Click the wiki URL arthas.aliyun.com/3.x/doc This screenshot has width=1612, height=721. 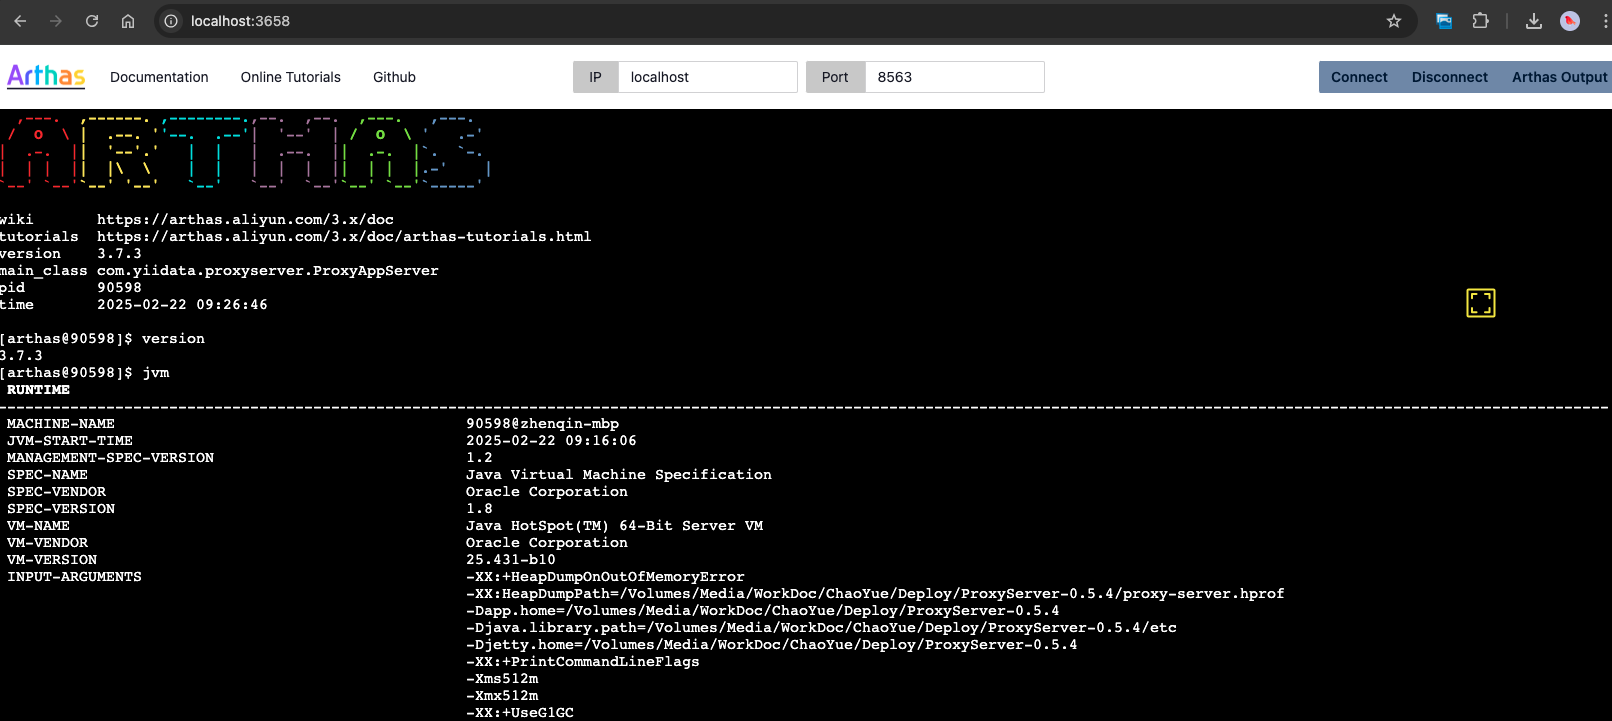point(245,219)
